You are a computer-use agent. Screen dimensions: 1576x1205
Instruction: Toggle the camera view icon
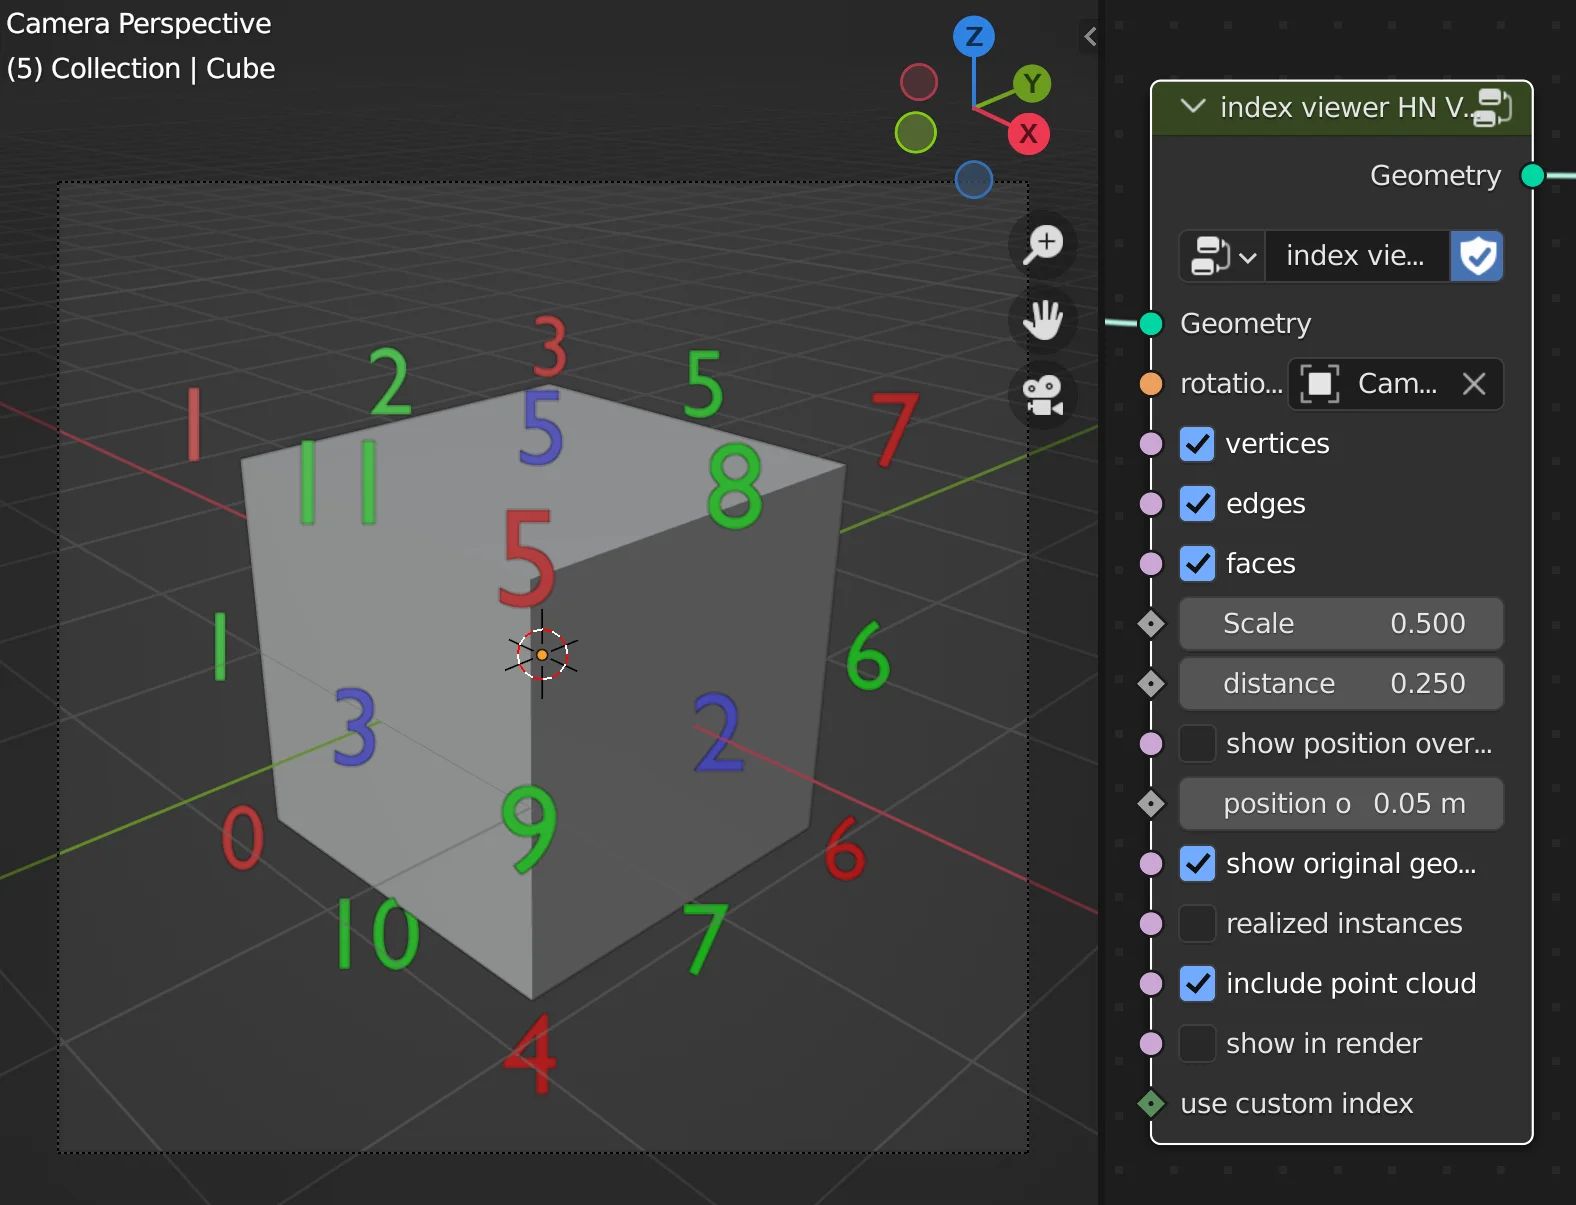[x=1043, y=395]
